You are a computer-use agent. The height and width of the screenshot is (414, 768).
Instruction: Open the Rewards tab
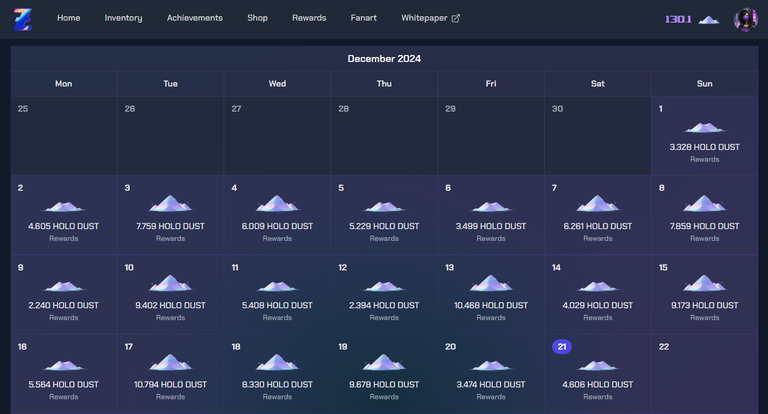click(x=309, y=18)
